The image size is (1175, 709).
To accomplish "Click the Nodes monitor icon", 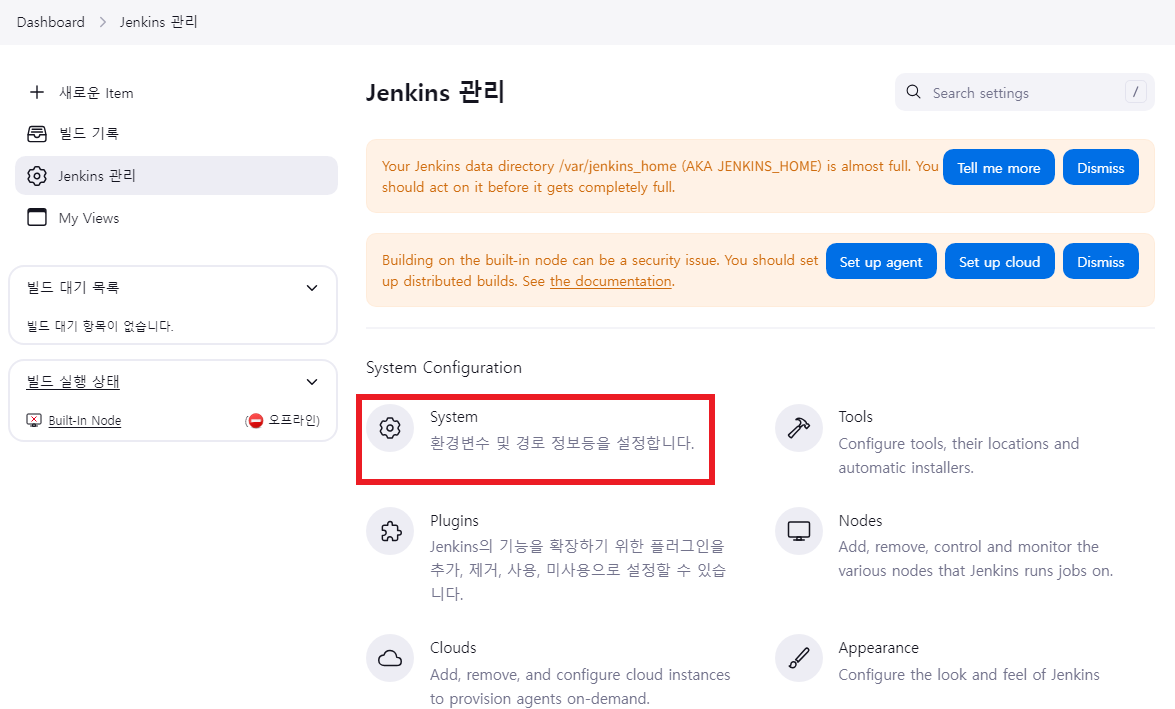I will [799, 531].
